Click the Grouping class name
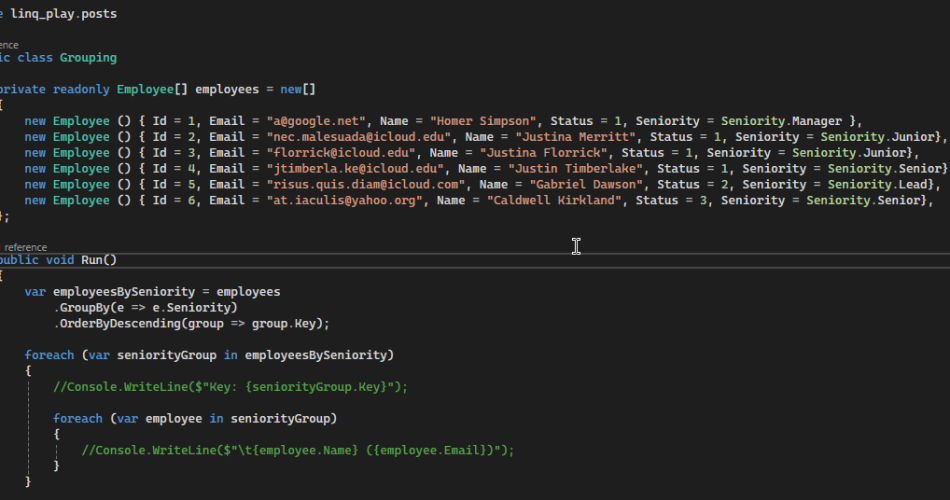950x500 pixels. point(88,58)
